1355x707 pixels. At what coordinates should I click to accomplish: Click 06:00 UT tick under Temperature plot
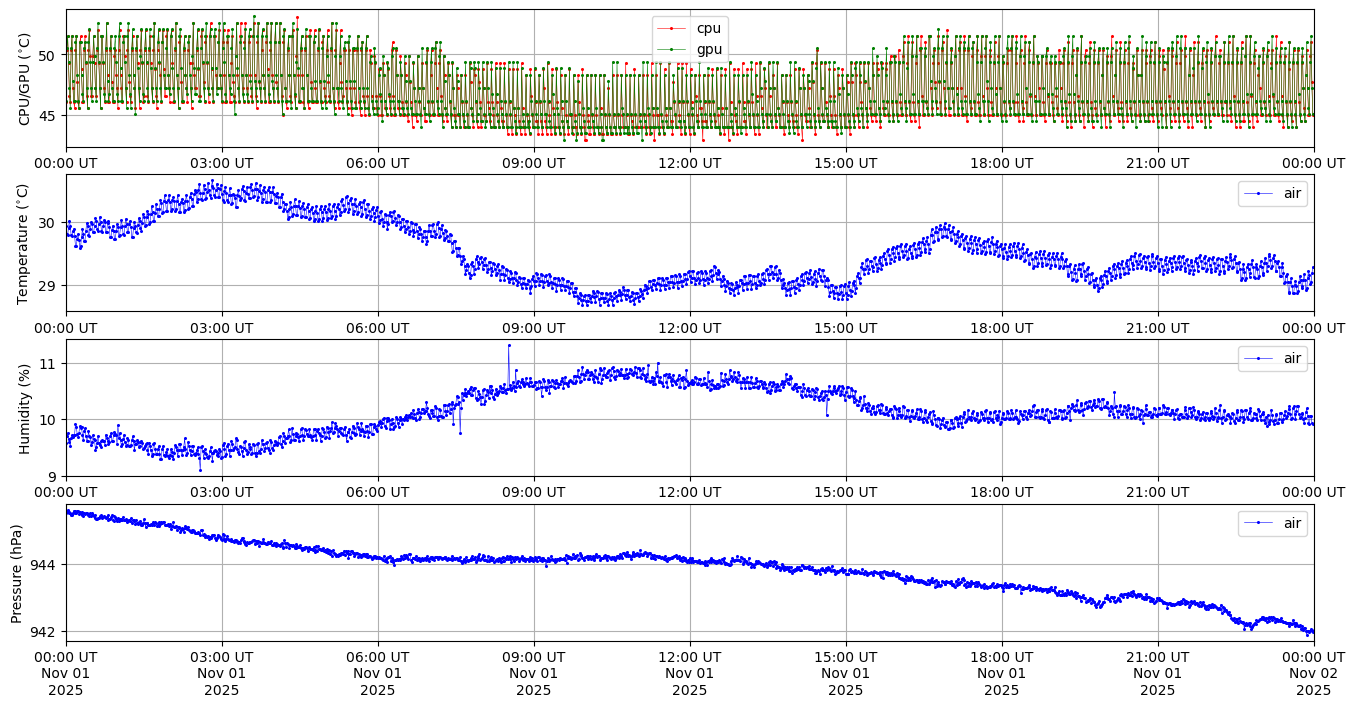click(x=377, y=328)
